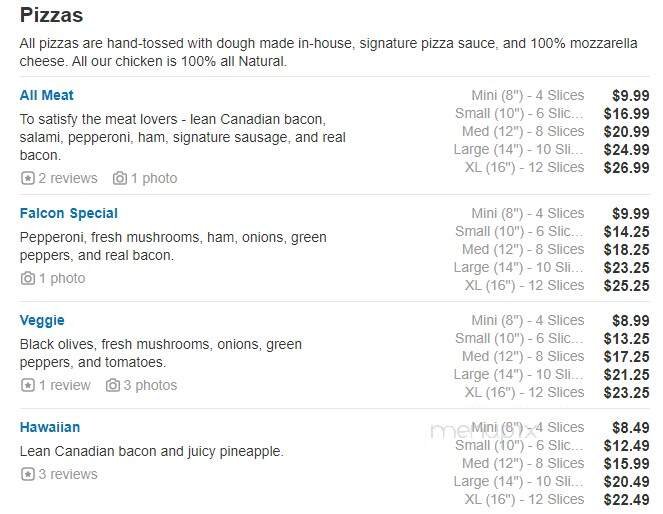This screenshot has height=514, width=663.
Task: Open the All Meat pizza link
Action: click(47, 95)
